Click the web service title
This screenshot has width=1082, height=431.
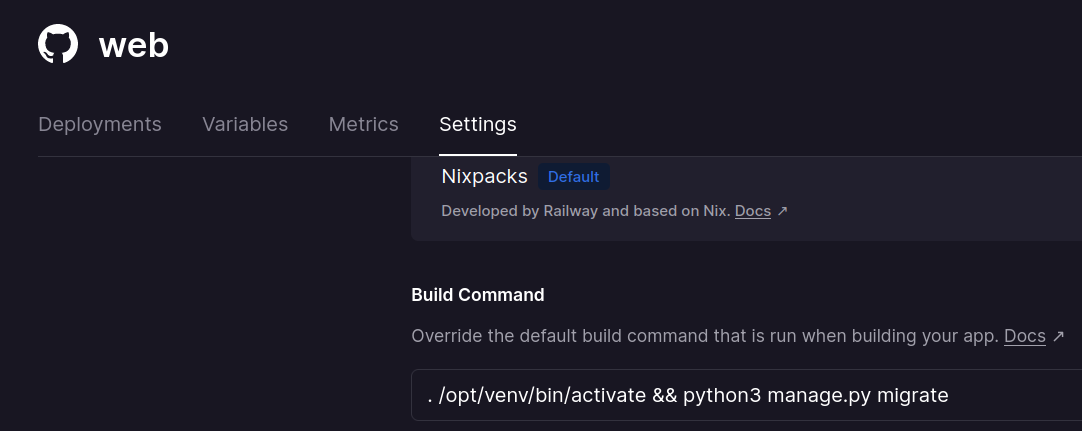coord(134,46)
